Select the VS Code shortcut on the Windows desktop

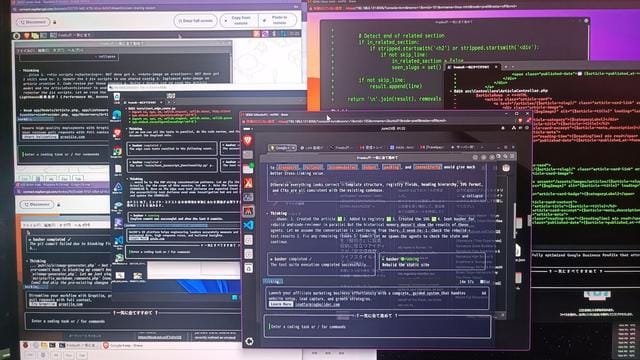coord(118,241)
